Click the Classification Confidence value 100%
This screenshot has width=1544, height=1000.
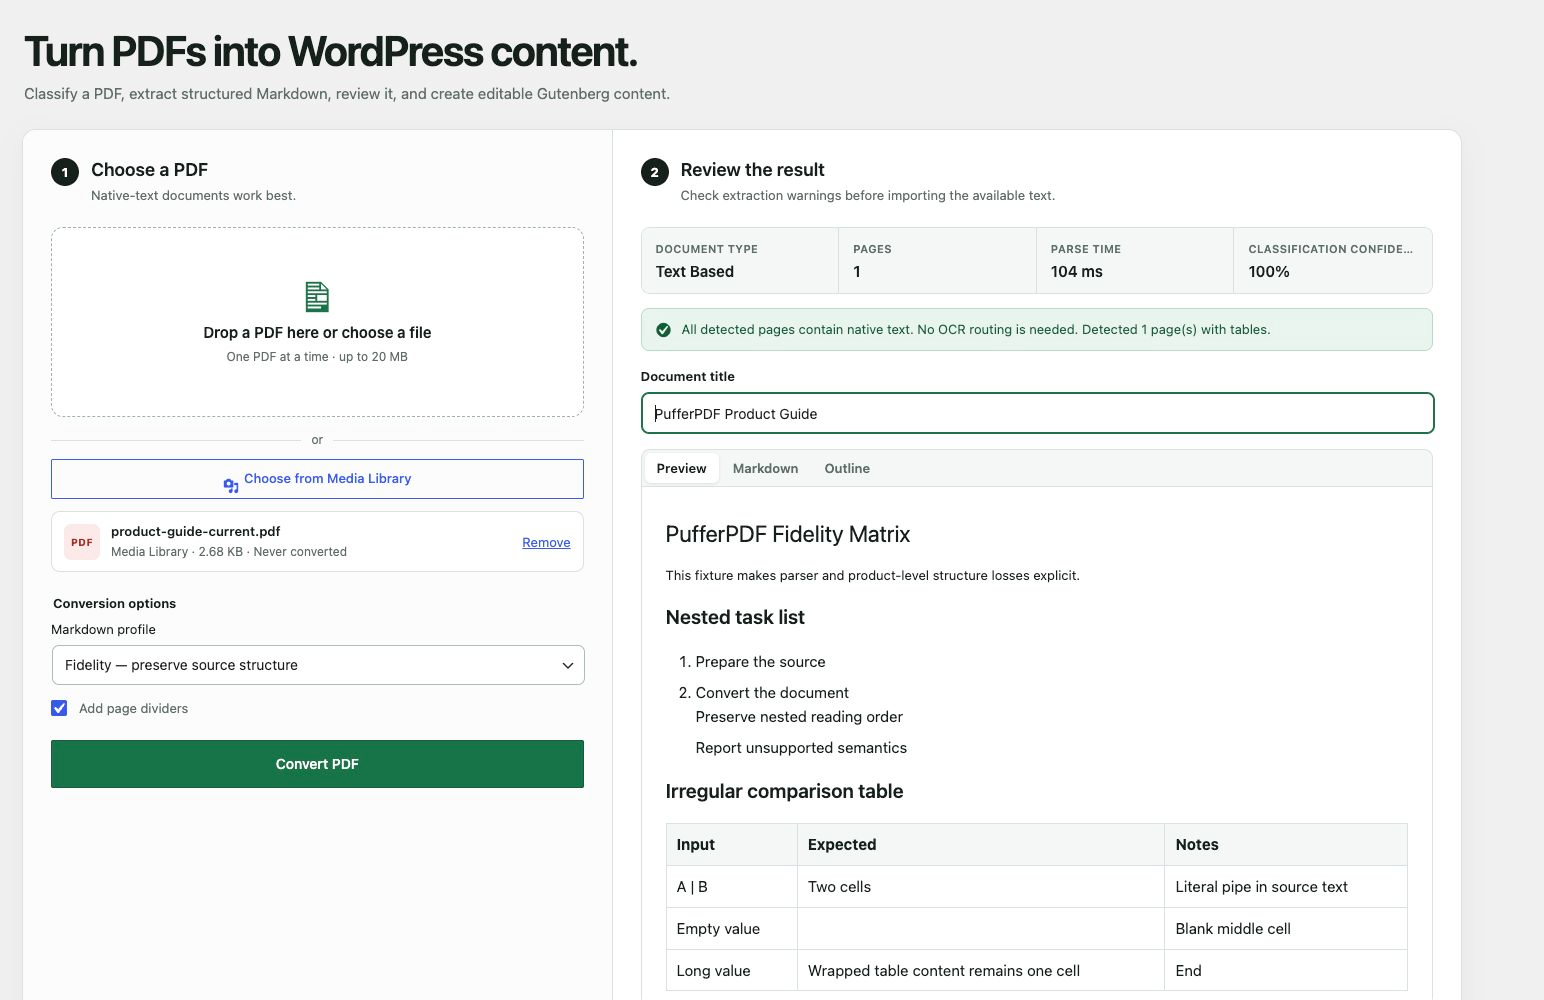[x=1268, y=271]
